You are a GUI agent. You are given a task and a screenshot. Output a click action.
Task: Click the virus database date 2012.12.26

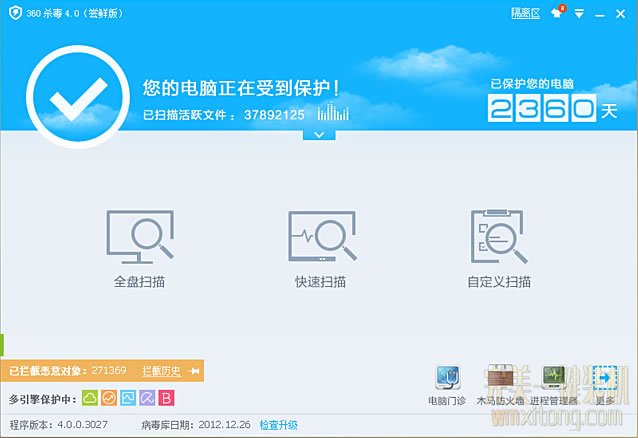coord(224,425)
